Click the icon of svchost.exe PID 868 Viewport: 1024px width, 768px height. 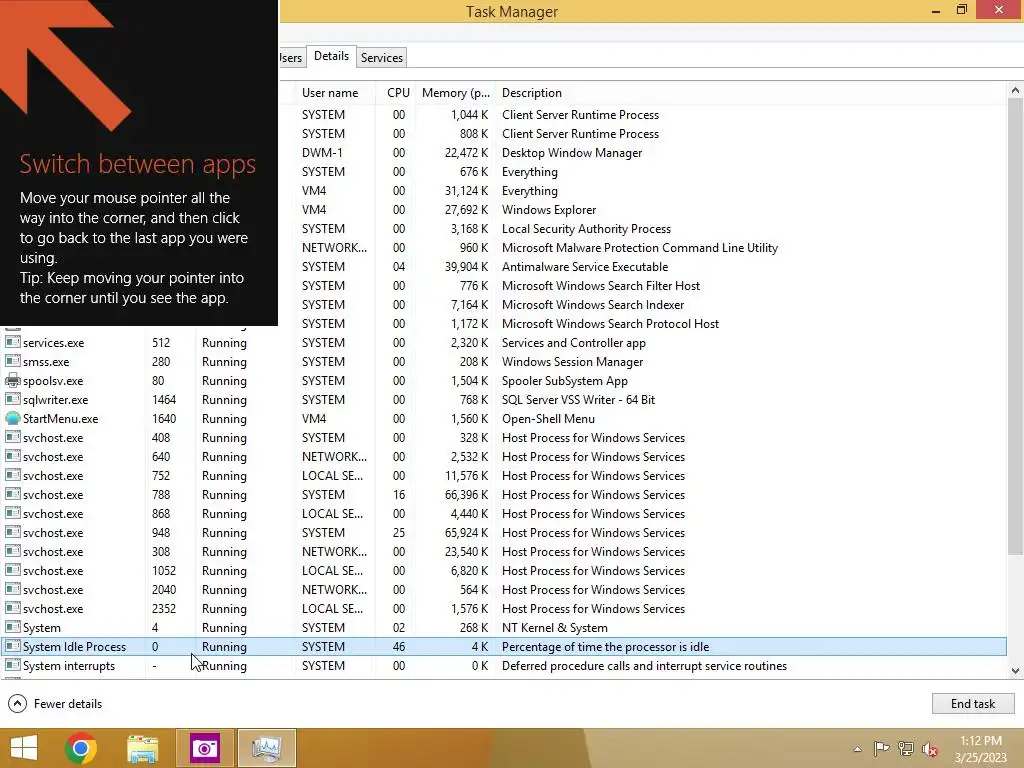click(x=12, y=513)
